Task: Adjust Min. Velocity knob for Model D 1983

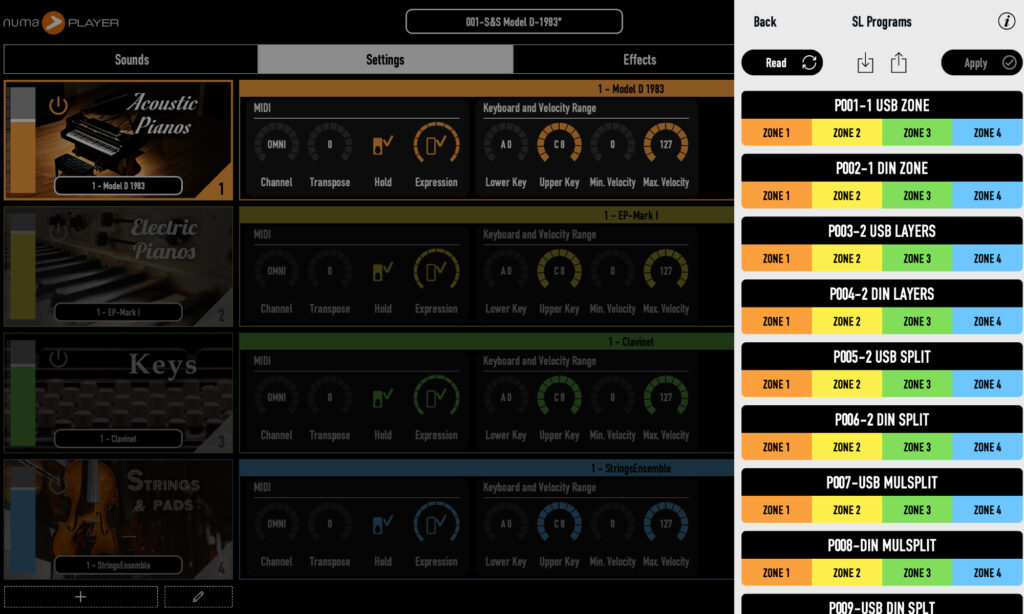Action: click(x=613, y=144)
